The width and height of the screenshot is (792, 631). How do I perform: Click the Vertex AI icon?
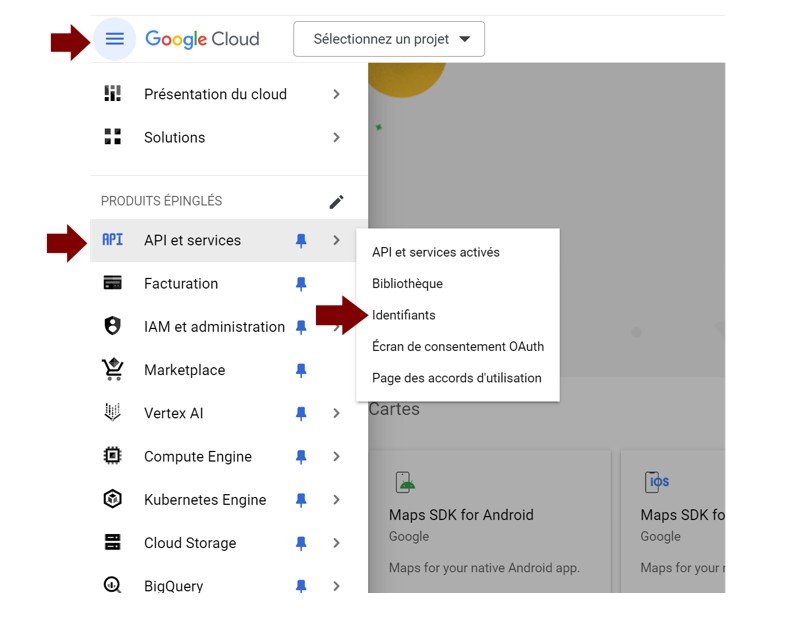click(x=112, y=412)
